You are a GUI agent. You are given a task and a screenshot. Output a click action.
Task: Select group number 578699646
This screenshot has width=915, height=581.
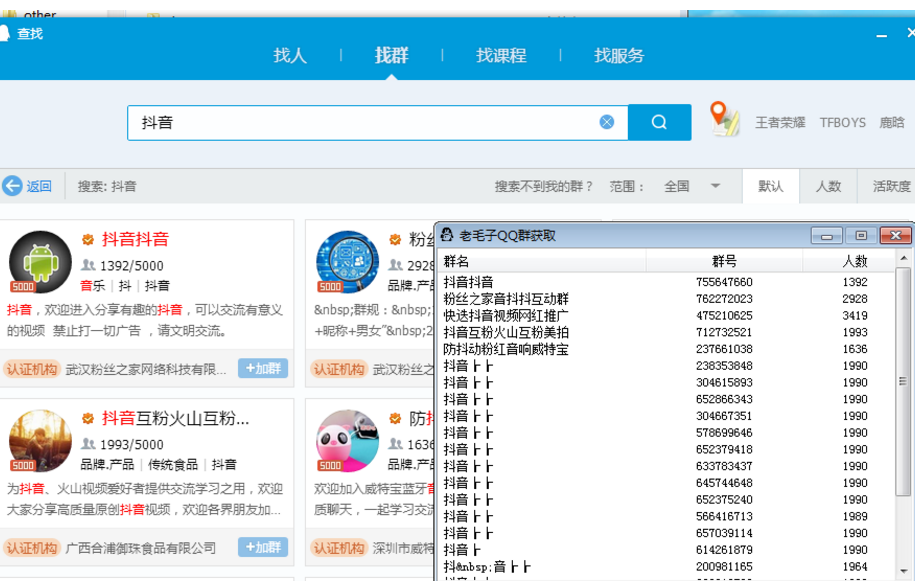pos(724,433)
